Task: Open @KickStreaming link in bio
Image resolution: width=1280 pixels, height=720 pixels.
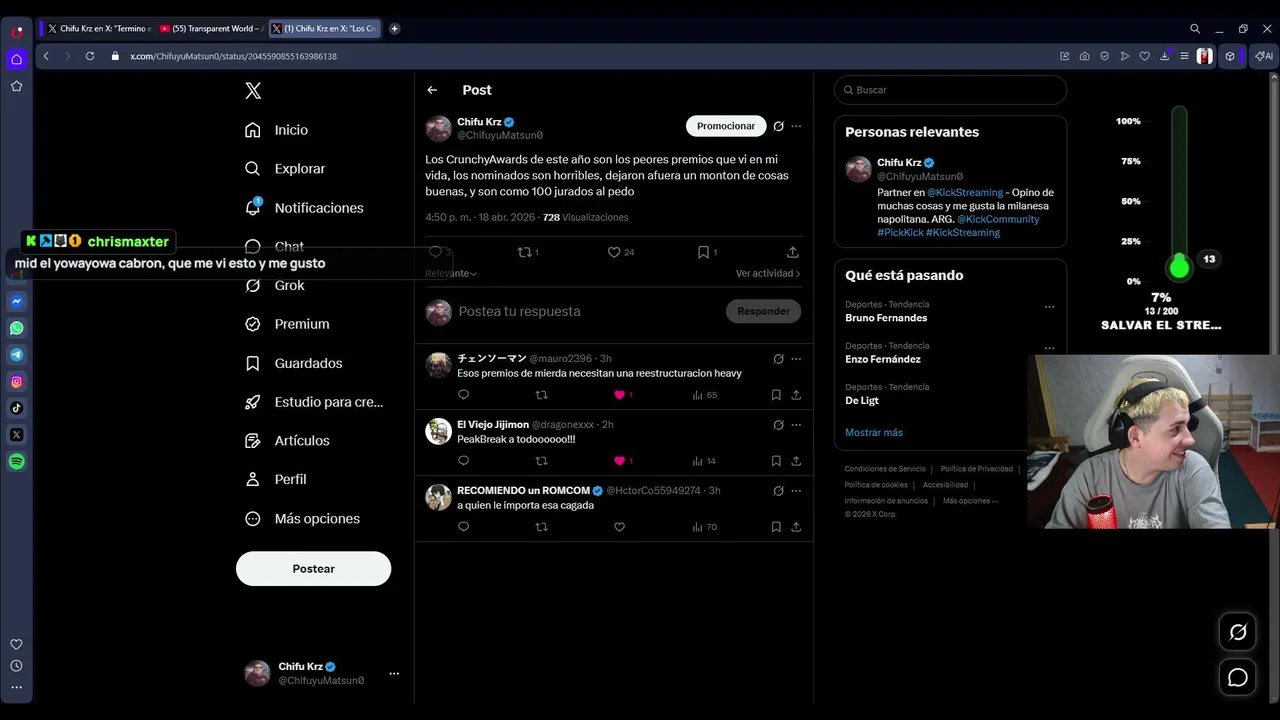Action: (965, 192)
